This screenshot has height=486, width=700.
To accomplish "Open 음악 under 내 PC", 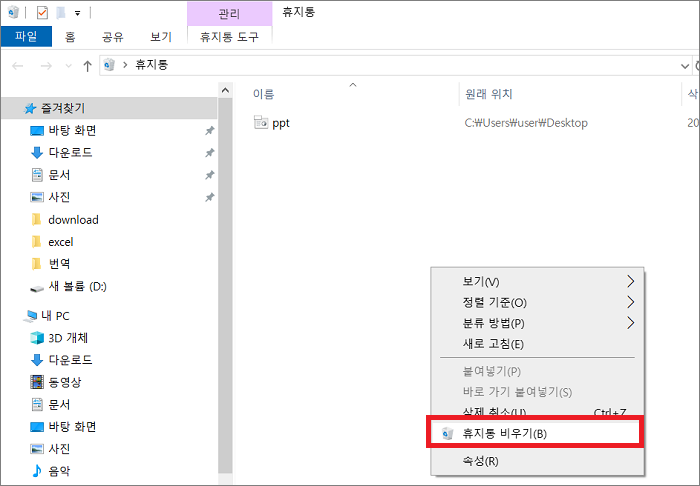I will [59, 471].
